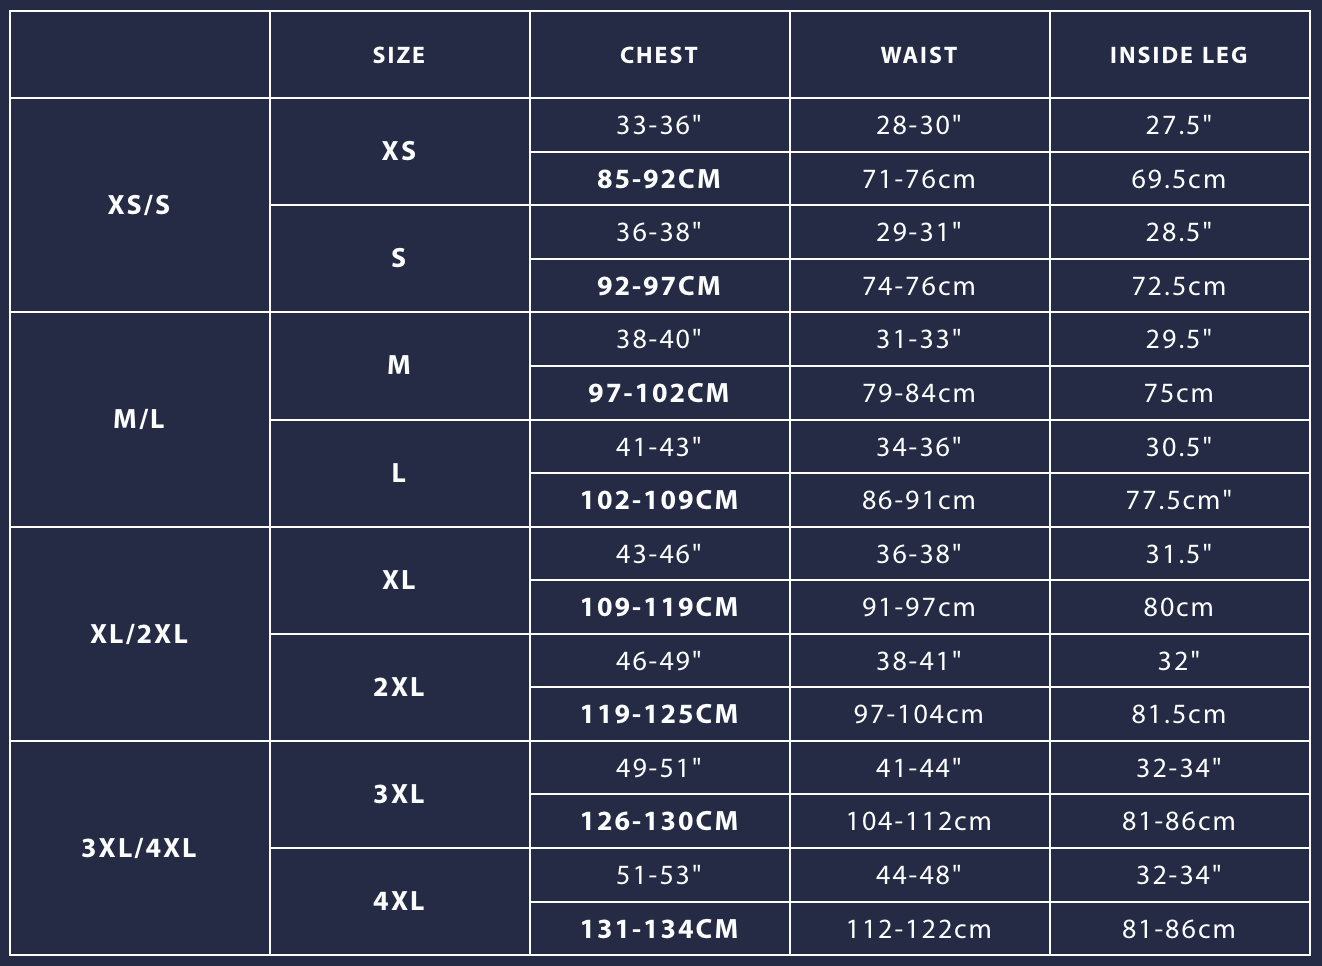Viewport: 1322px width, 966px height.
Task: Click the CHEST column header
Action: pos(659,55)
